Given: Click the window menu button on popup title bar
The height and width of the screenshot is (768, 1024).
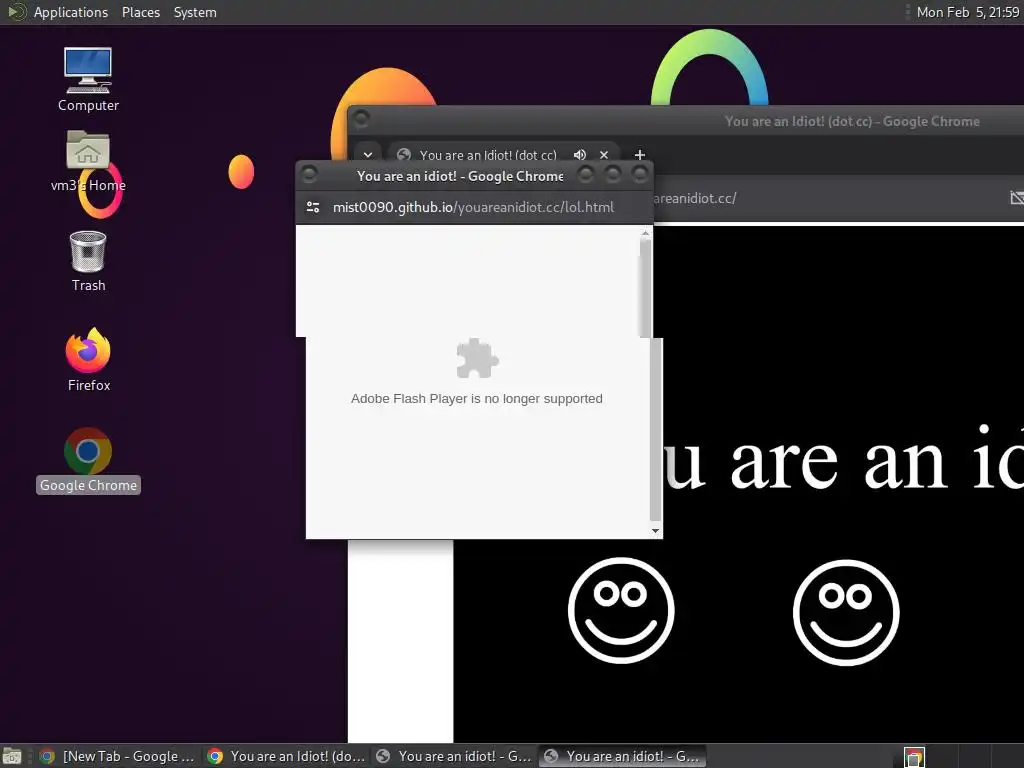Looking at the screenshot, I should pos(310,174).
